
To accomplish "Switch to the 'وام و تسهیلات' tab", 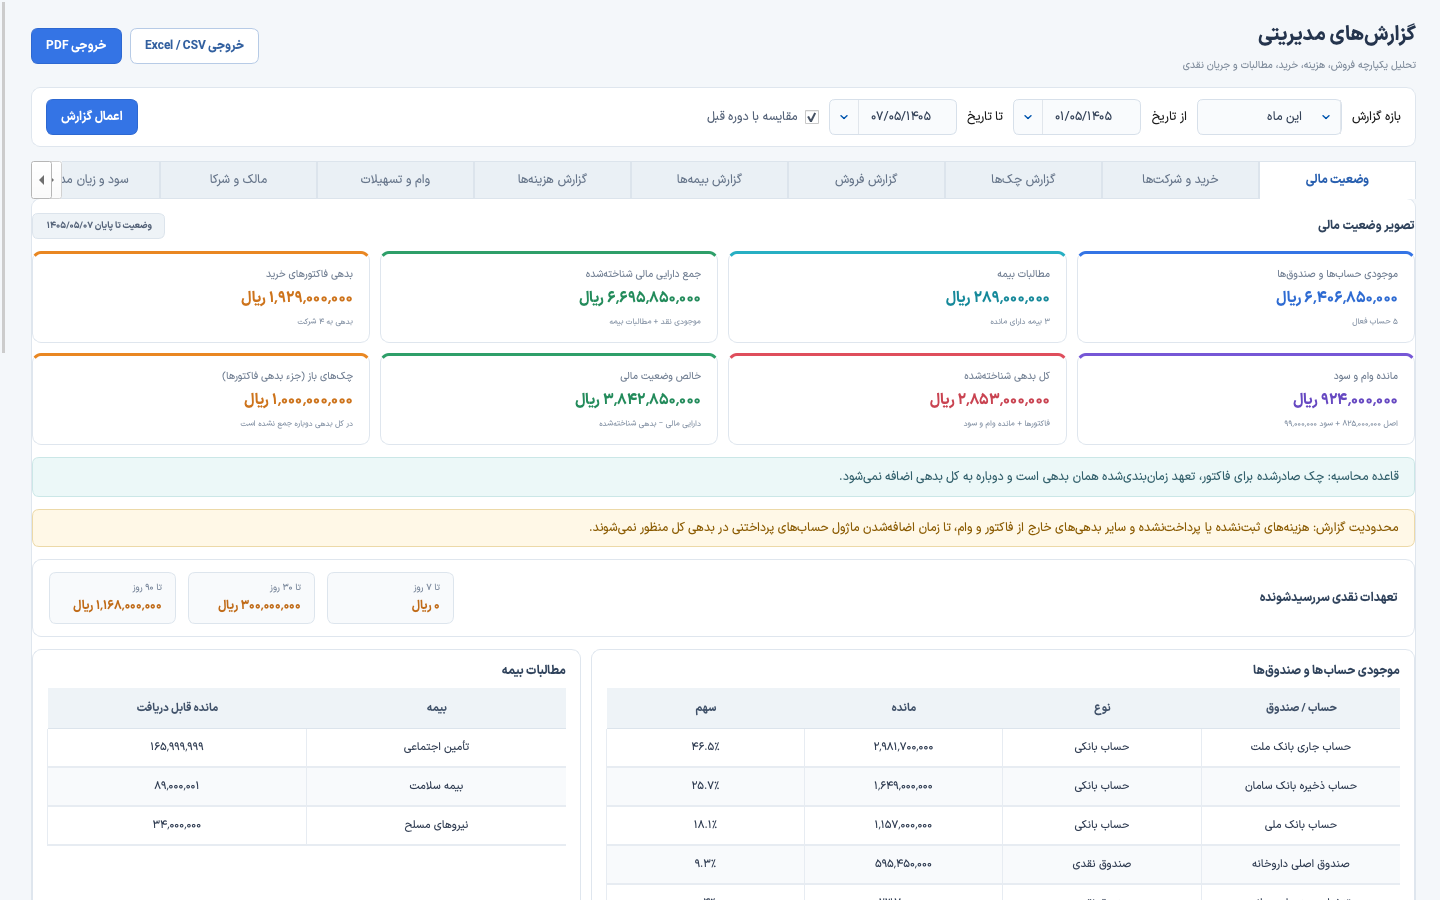I will pyautogui.click(x=395, y=180).
